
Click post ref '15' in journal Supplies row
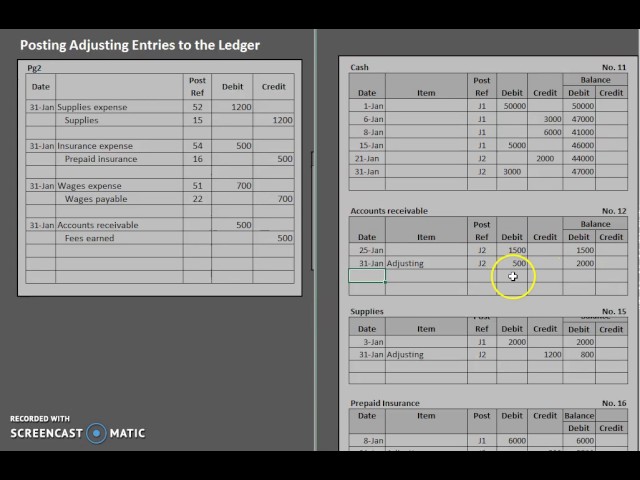(x=197, y=120)
